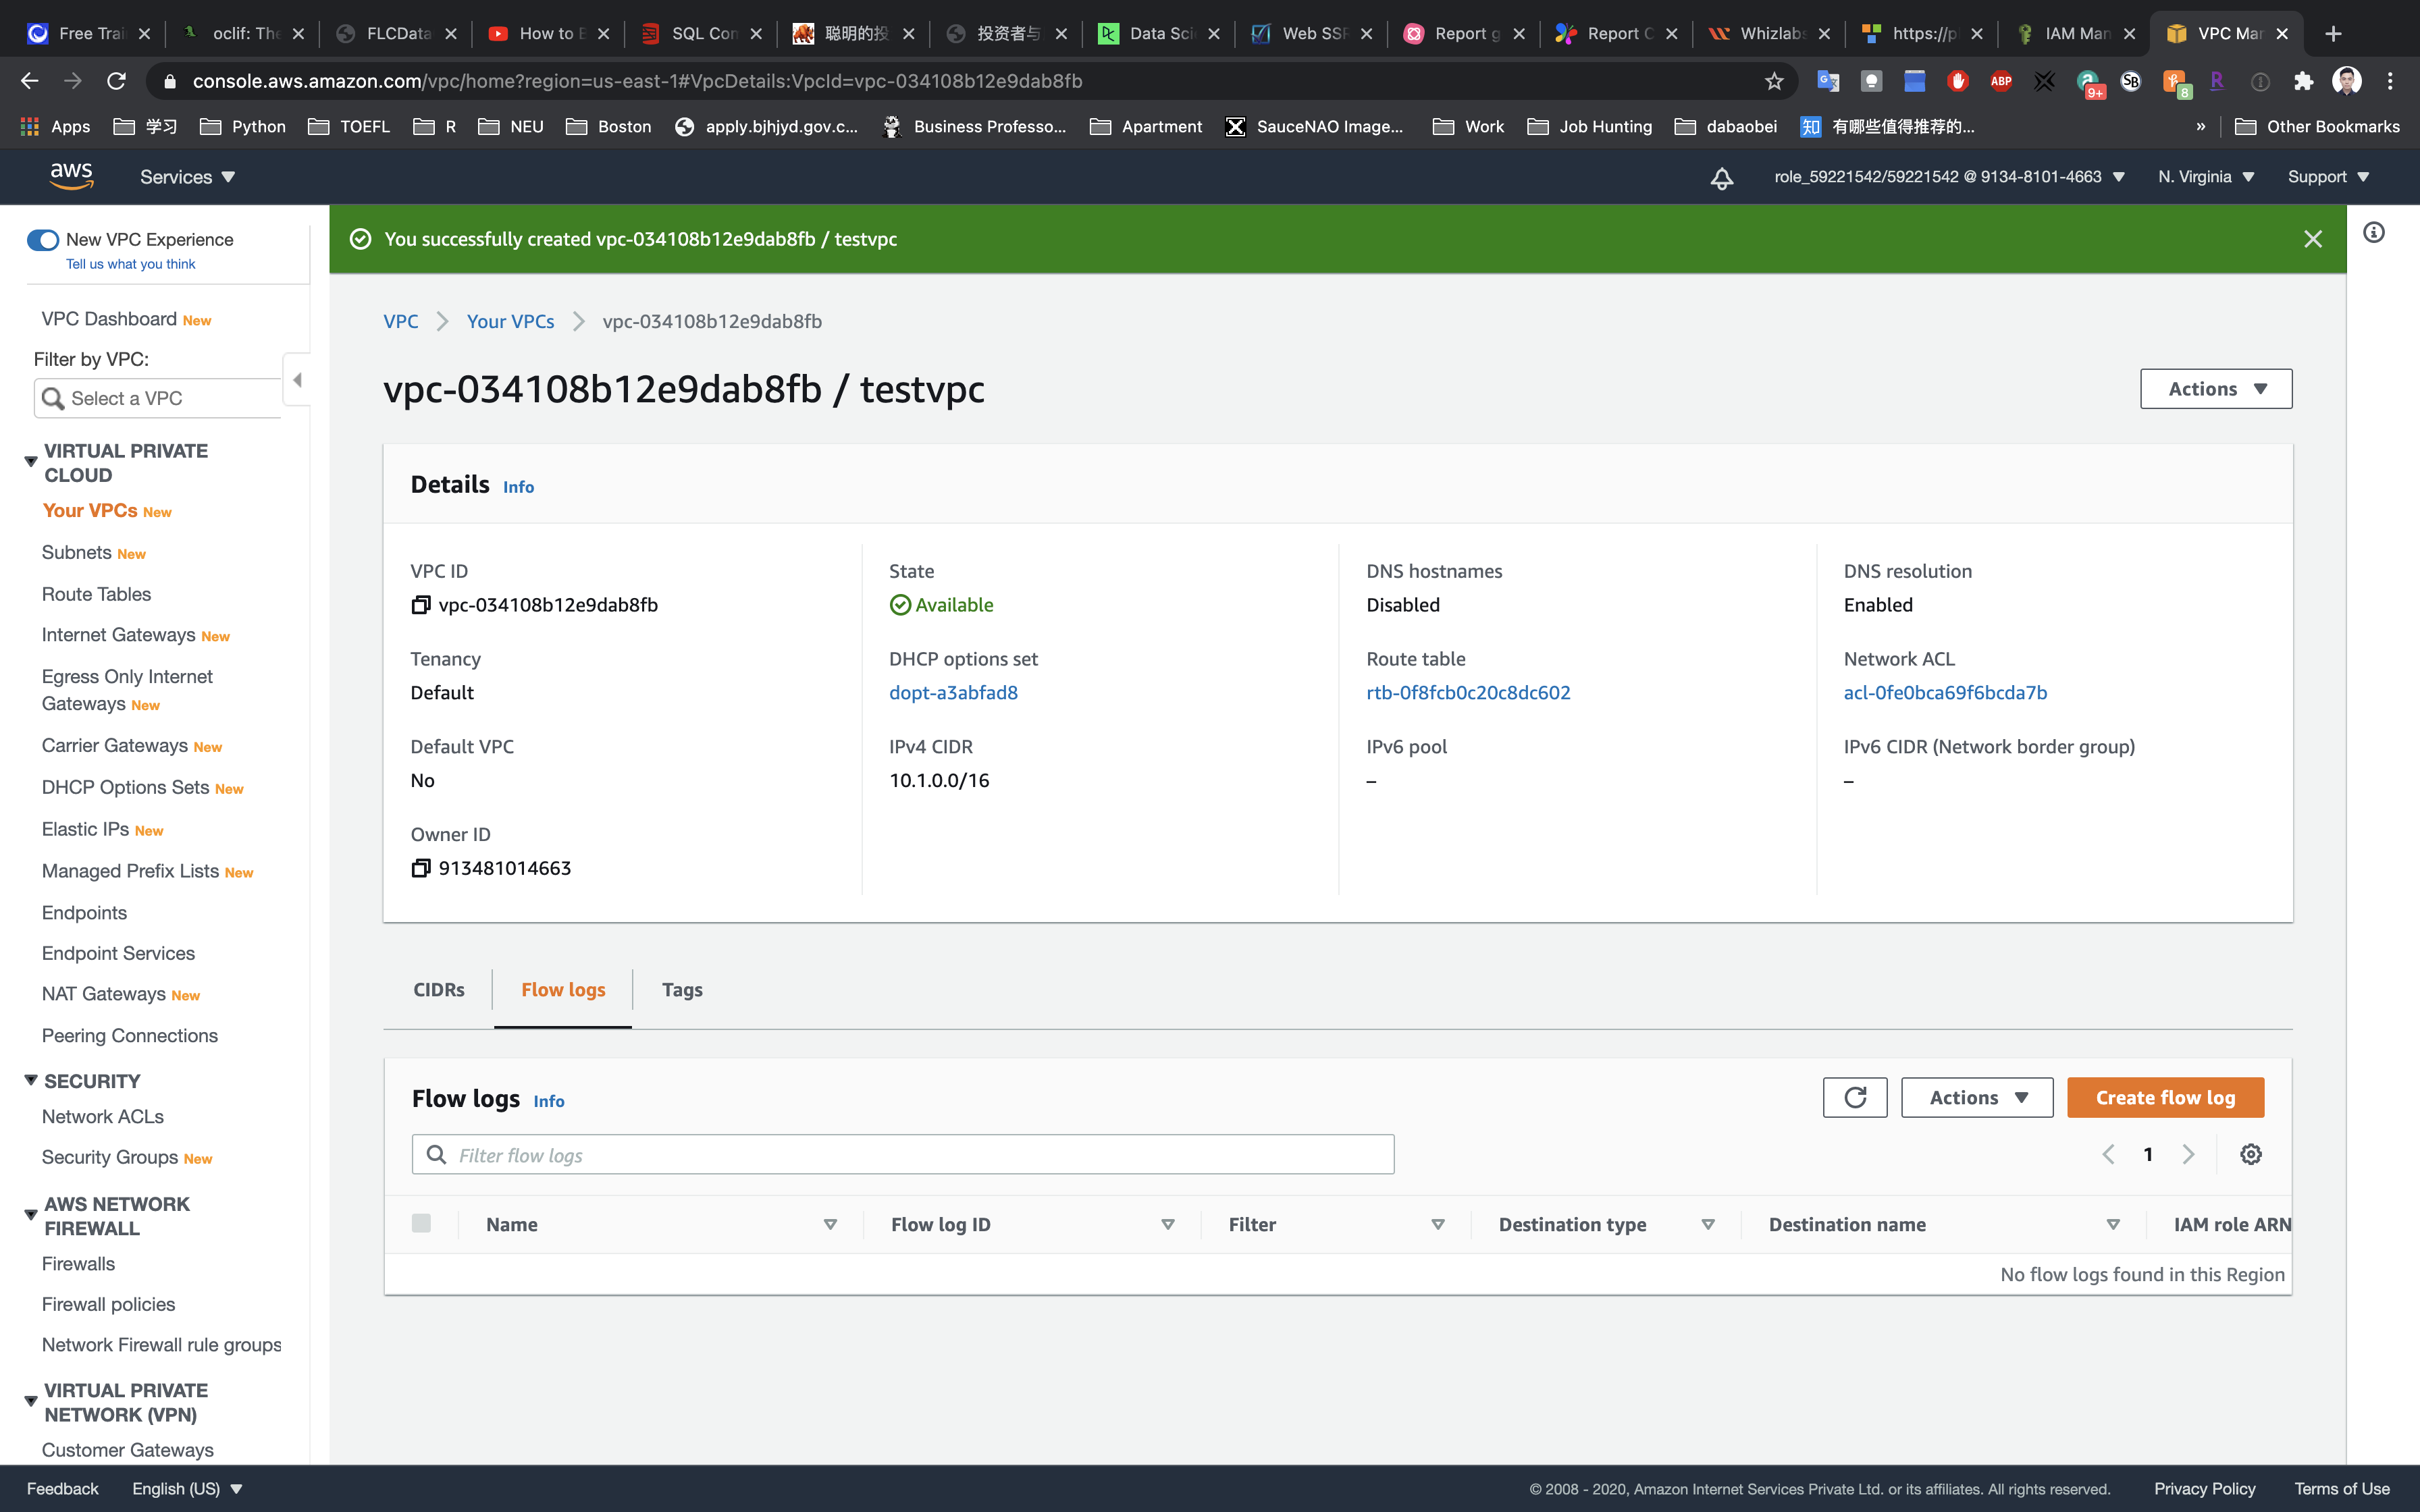The width and height of the screenshot is (2420, 1512).
Task: Go to next flow logs page
Action: 2188,1154
